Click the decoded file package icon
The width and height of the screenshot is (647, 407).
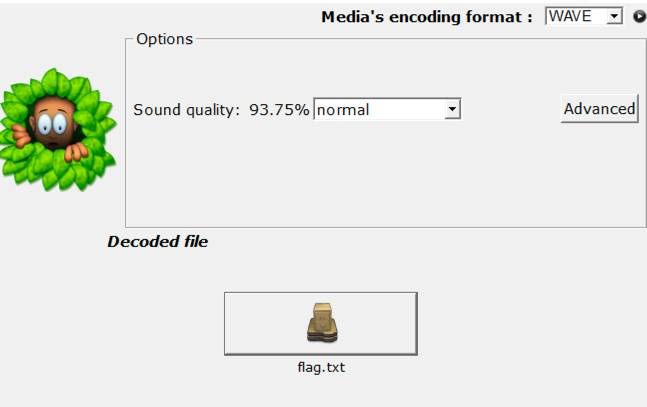(320, 323)
